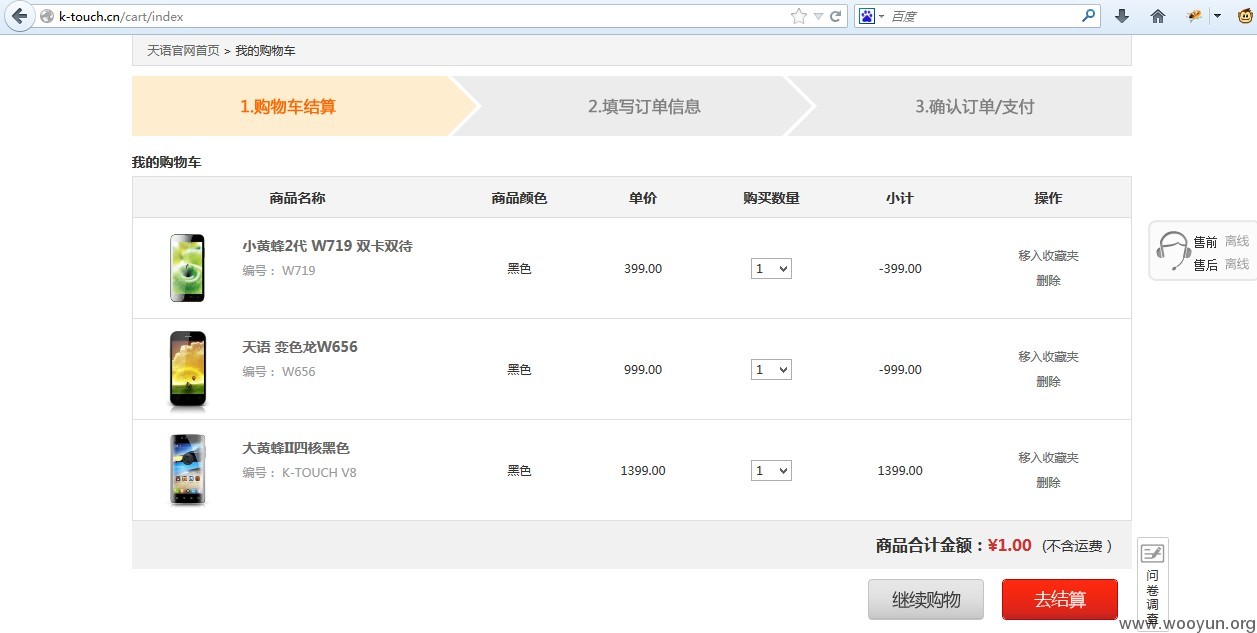The height and width of the screenshot is (633, 1257).
Task: Click 售前 pre-sales support link
Action: click(x=1205, y=241)
